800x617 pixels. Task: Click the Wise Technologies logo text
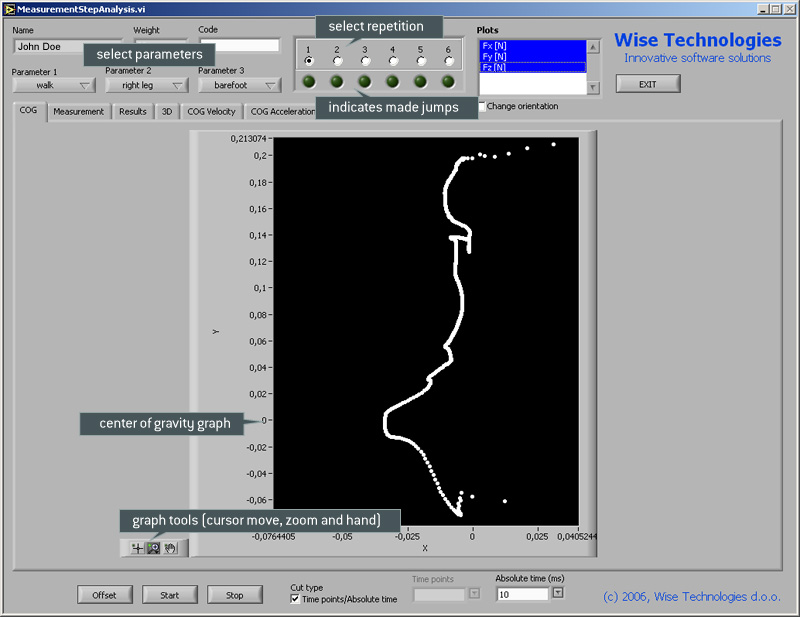pos(697,40)
